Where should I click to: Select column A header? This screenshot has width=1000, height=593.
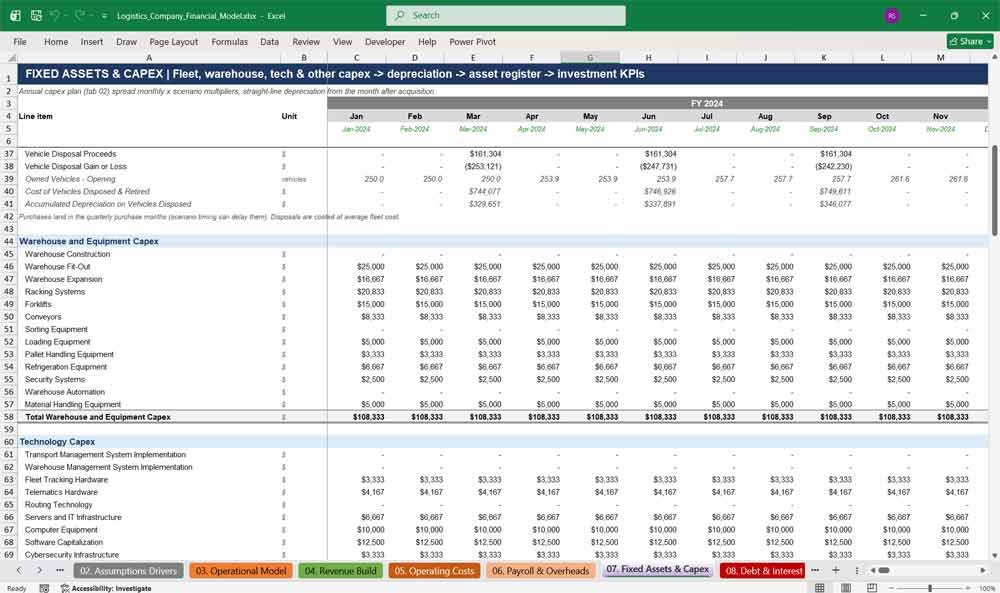(x=149, y=57)
